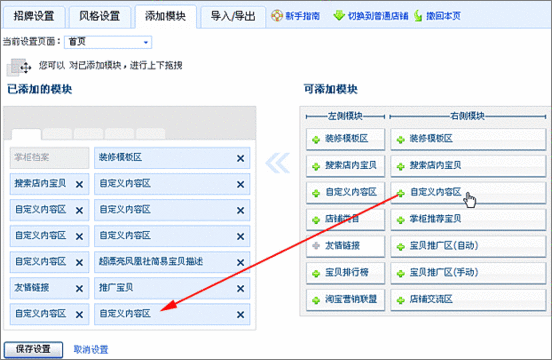Click the green arrow 切换到普通店铺 icon
This screenshot has width=552, height=360.
coord(339,15)
